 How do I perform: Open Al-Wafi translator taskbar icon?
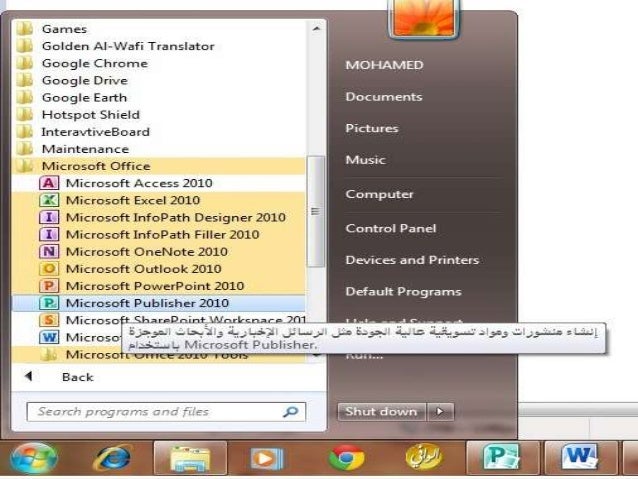pyautogui.click(x=424, y=457)
